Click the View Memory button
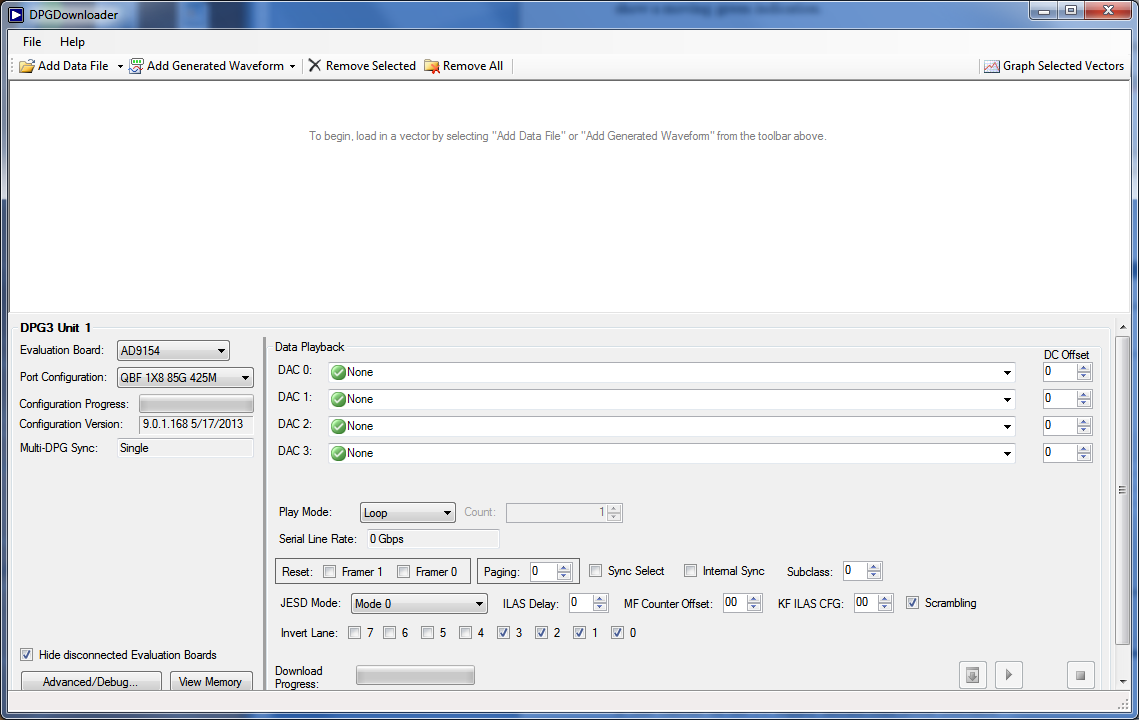 [211, 681]
